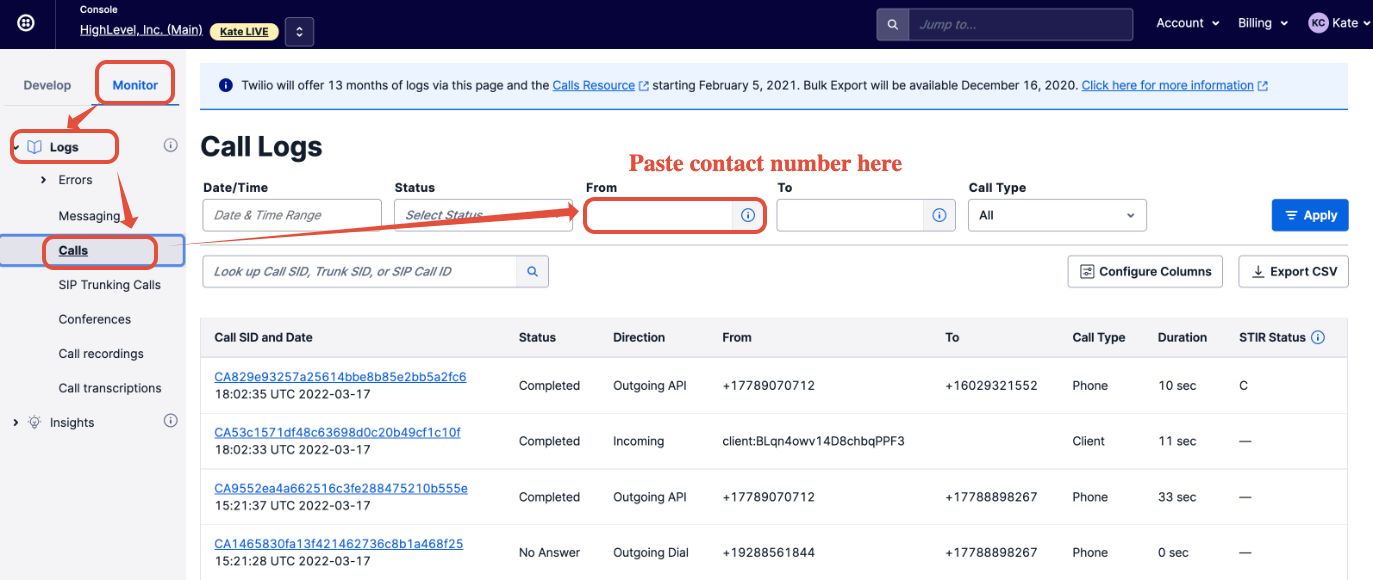Screen dimensions: 1373x580
Task: Open the Account menu
Action: pyautogui.click(x=1188, y=23)
